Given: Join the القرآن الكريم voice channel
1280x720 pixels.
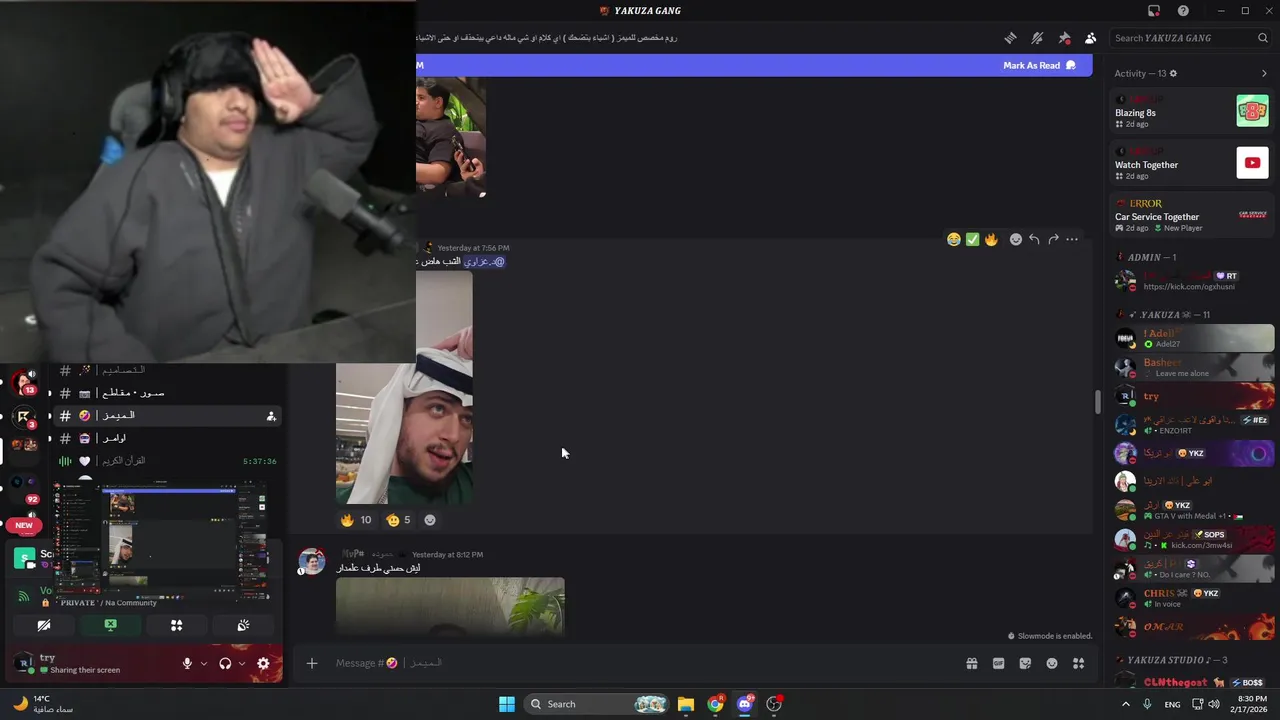Looking at the screenshot, I should point(168,461).
